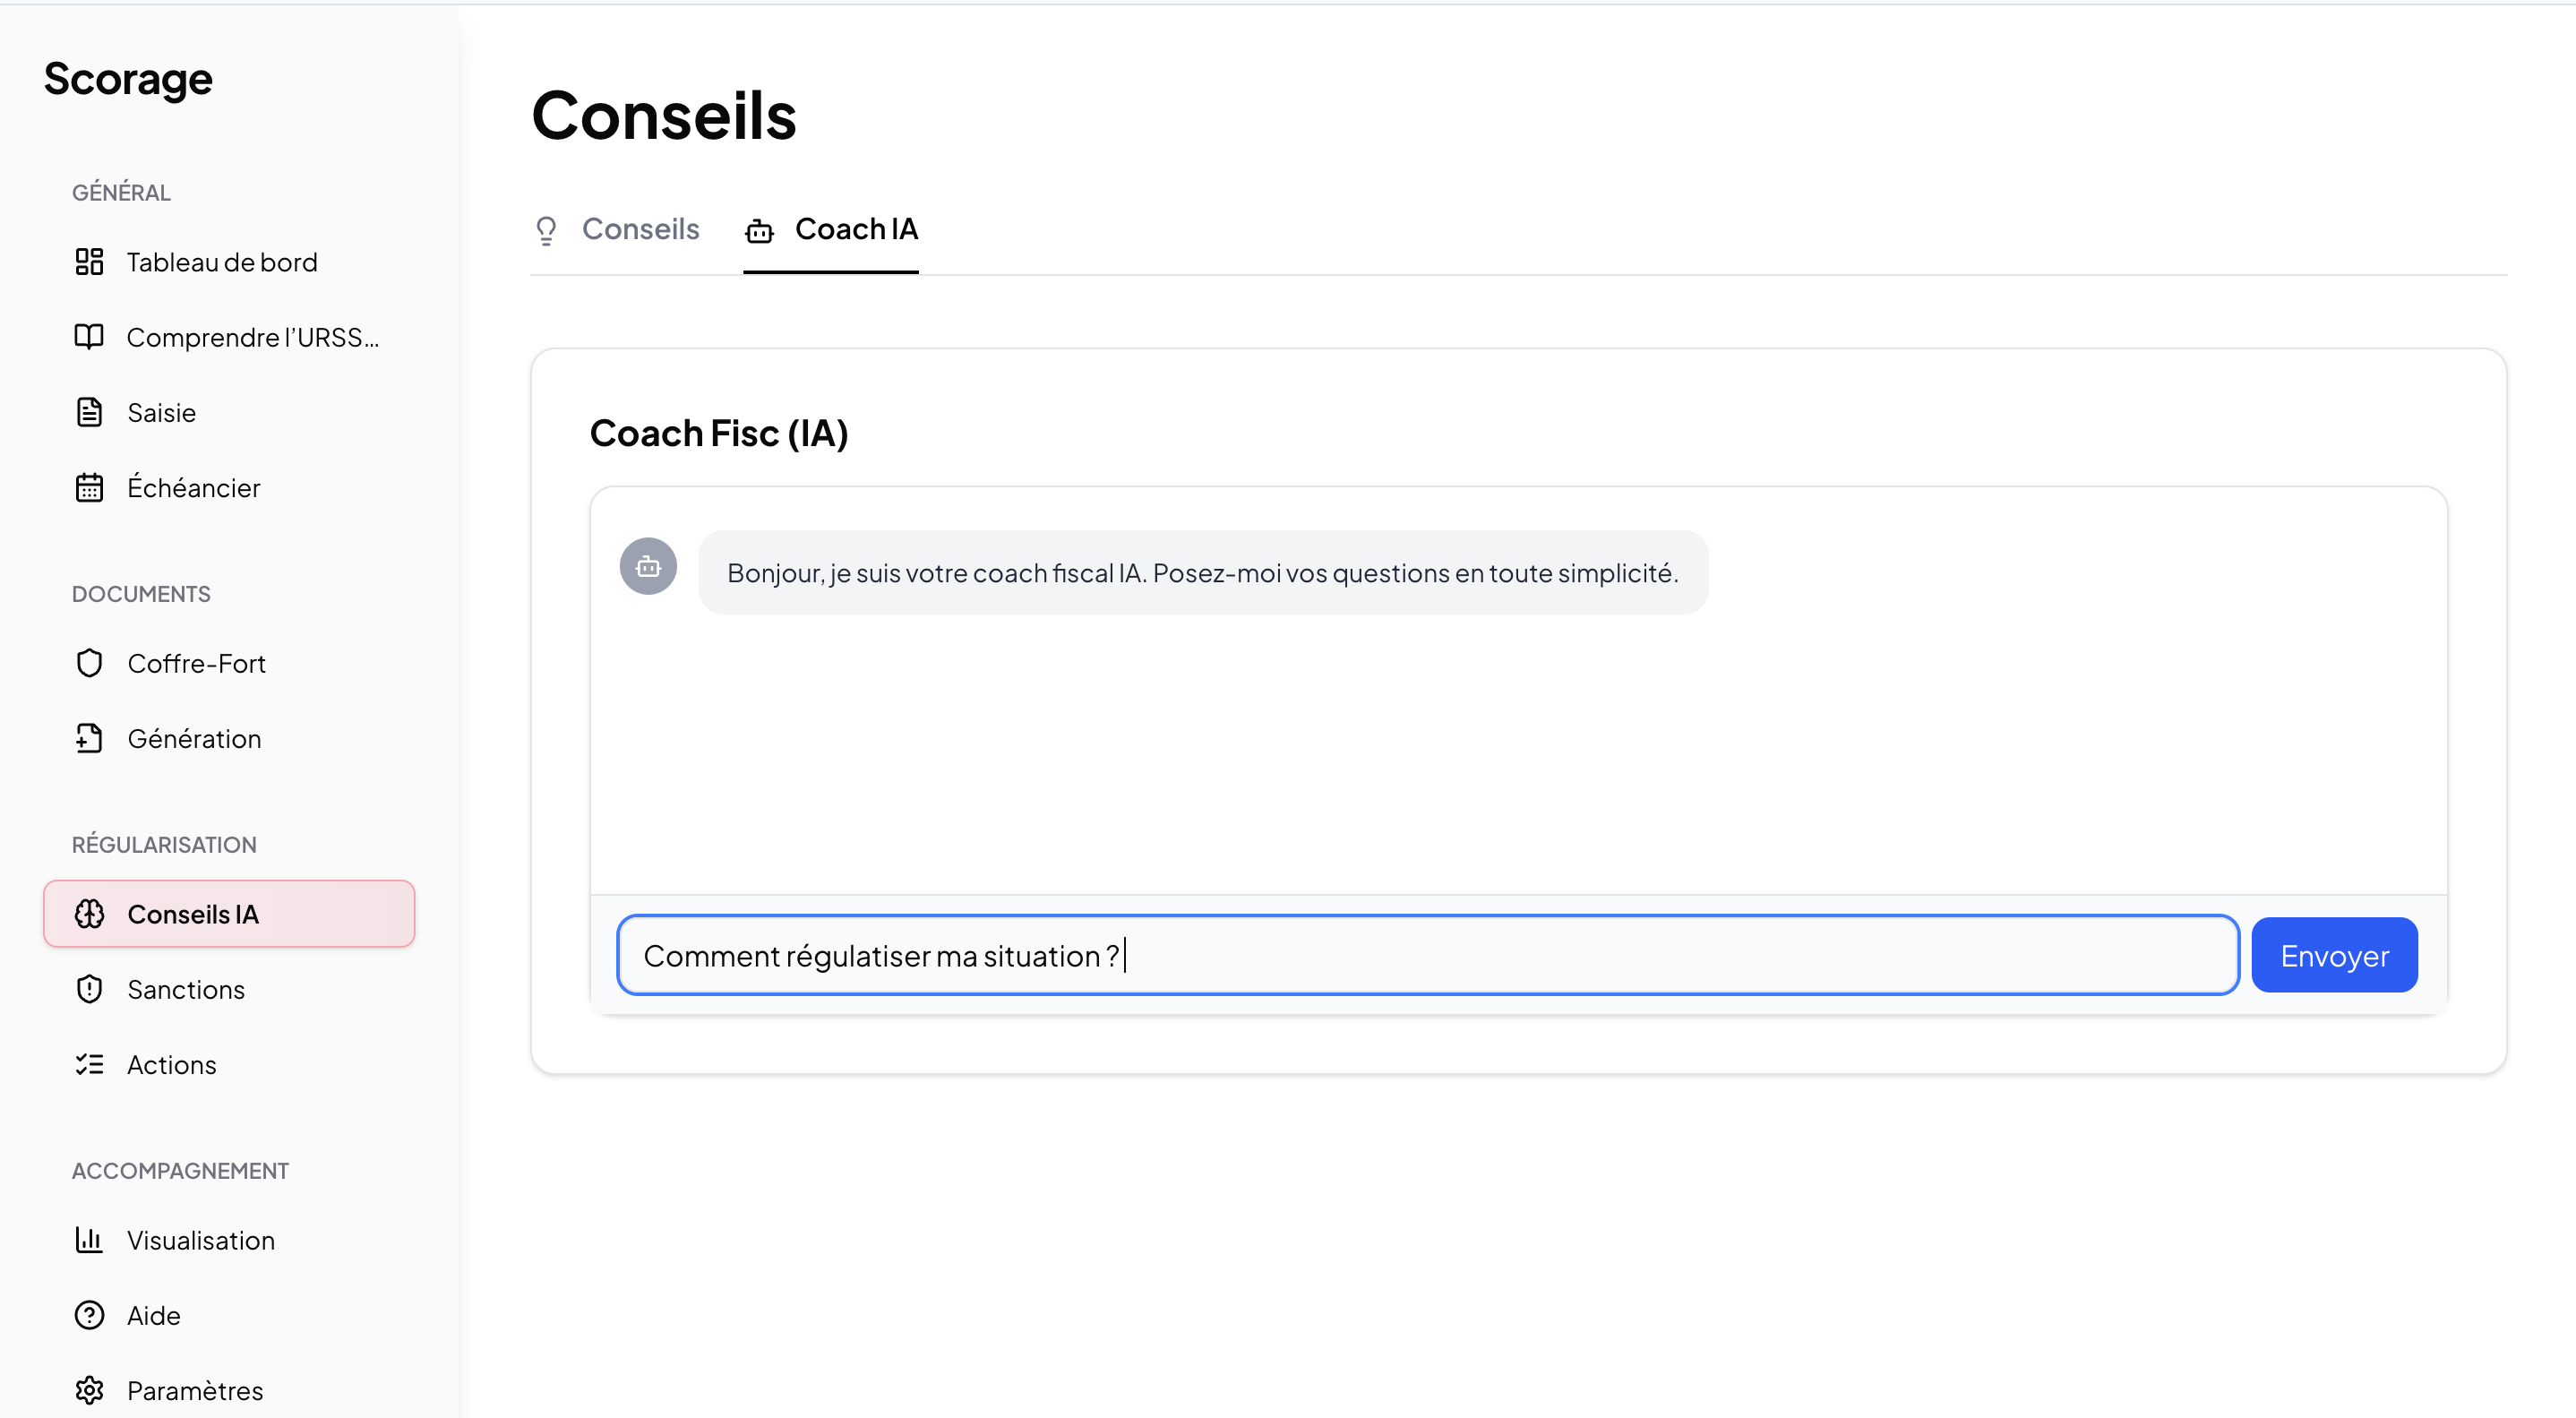Open the Échéancier calendar icon

(90, 487)
